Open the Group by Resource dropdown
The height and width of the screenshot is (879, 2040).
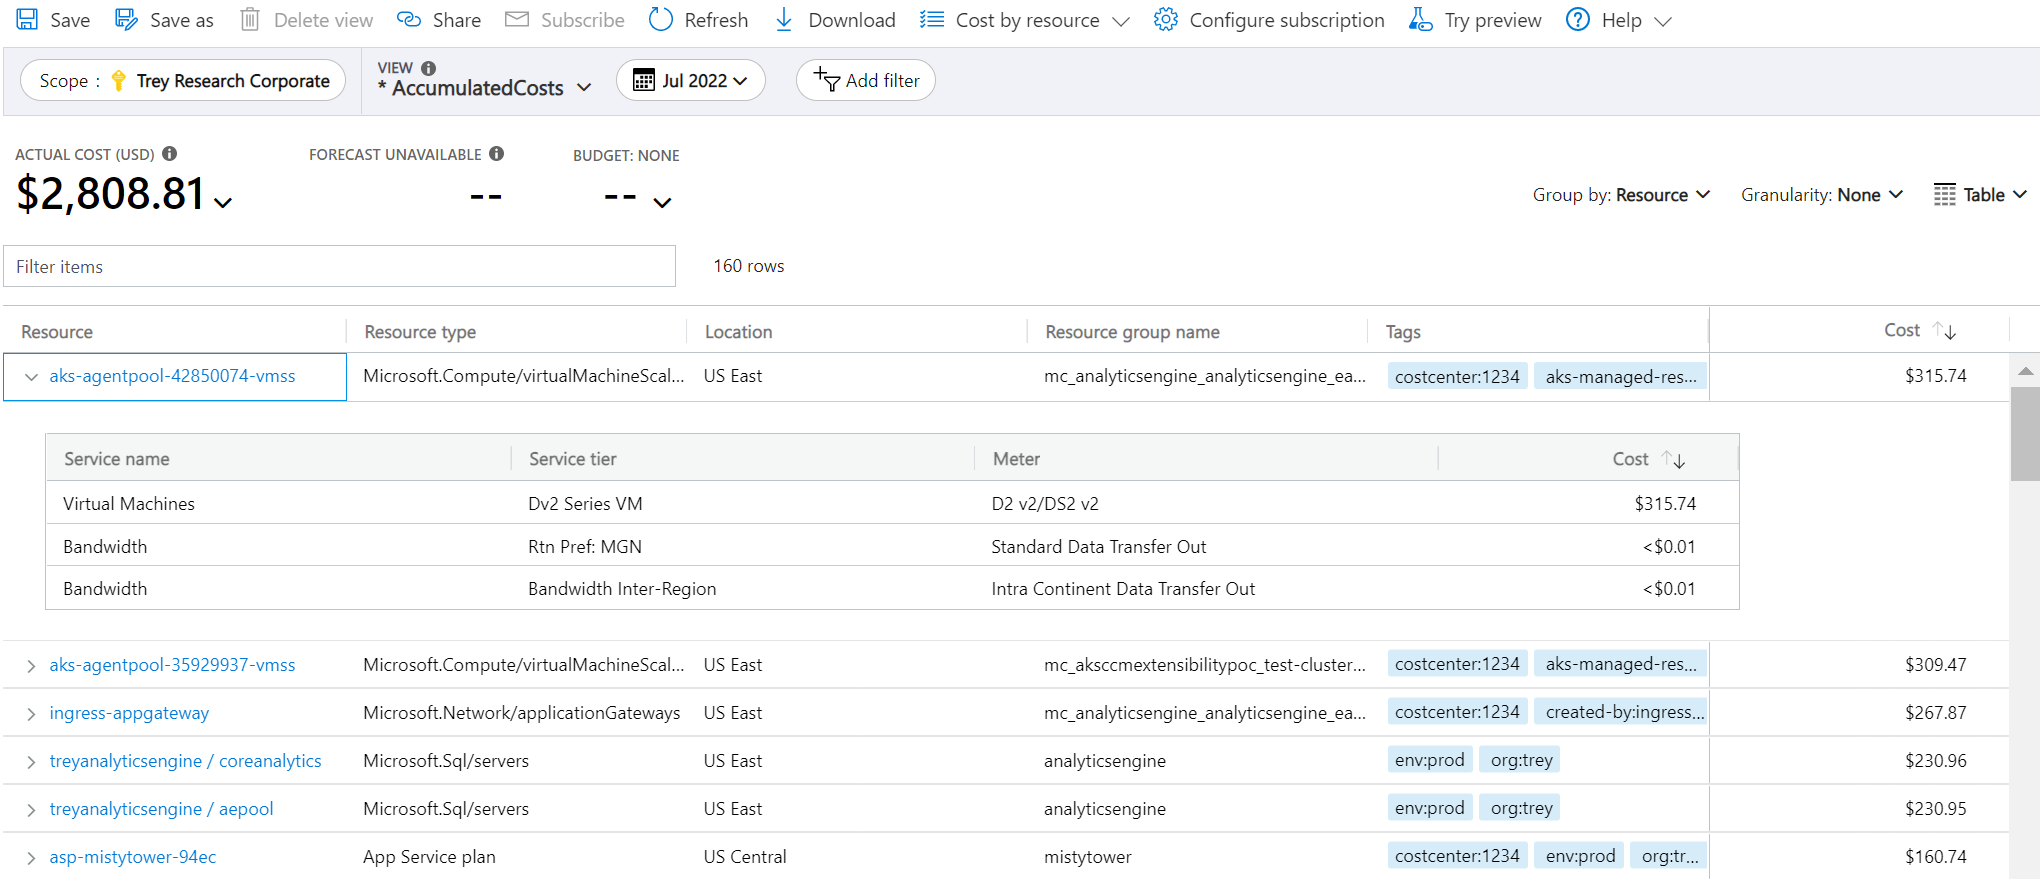pyautogui.click(x=1621, y=195)
